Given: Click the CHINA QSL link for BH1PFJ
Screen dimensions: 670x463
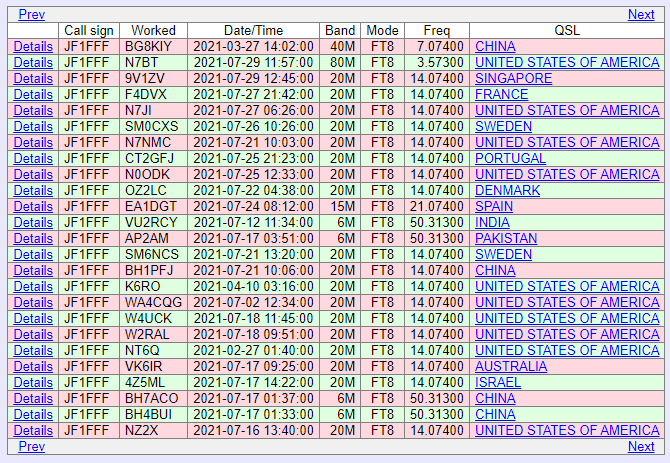Looking at the screenshot, I should click(x=495, y=270).
